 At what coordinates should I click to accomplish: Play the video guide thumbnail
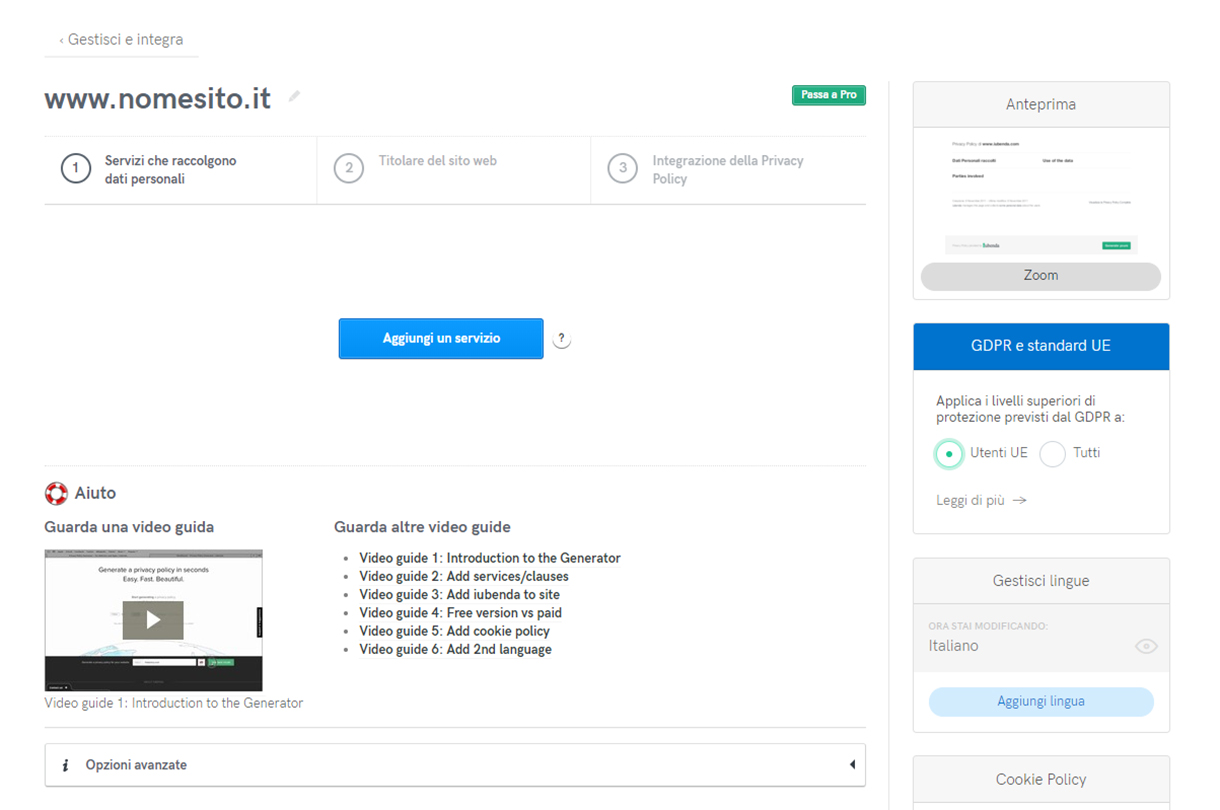coord(153,620)
